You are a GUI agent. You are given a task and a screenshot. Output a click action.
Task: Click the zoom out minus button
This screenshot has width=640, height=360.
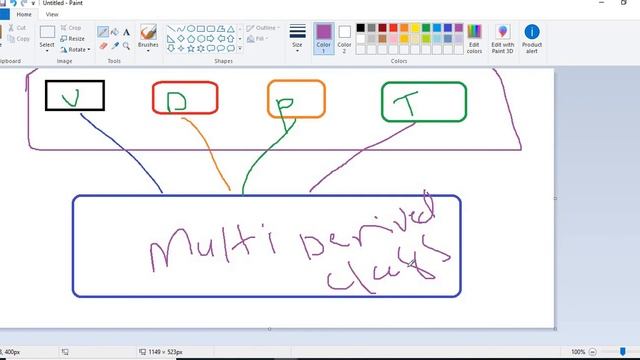pos(593,352)
